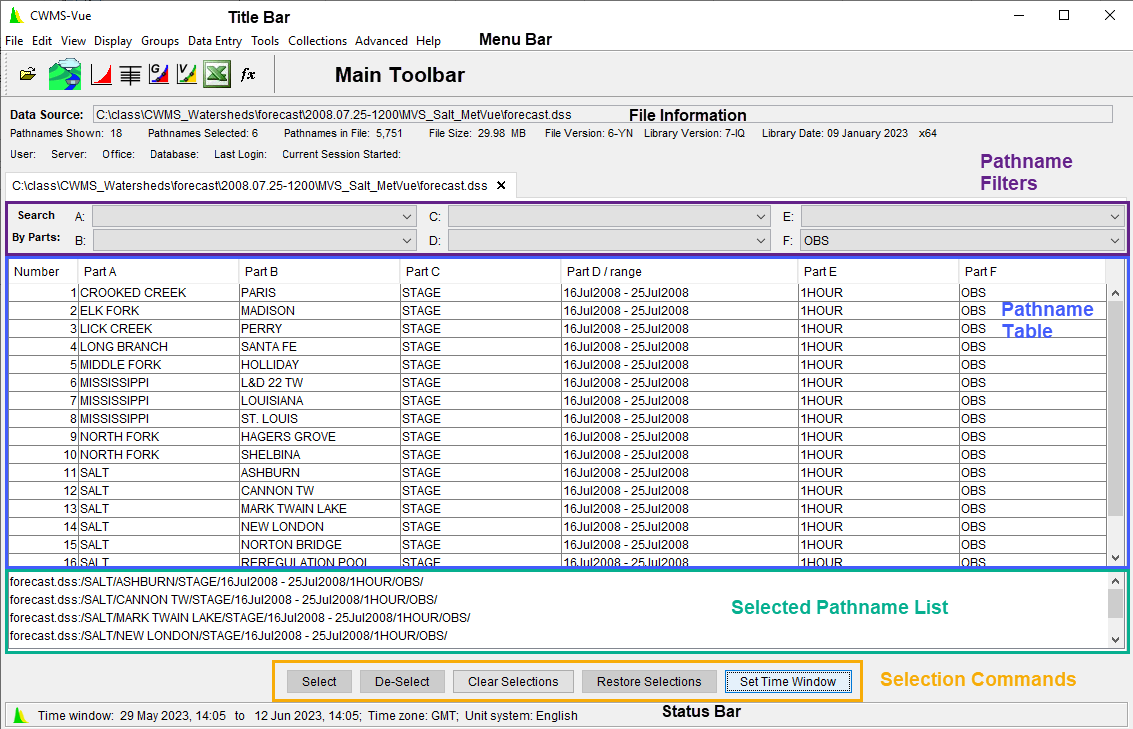
Task: Expand the Part E search dropdown
Action: click(x=1114, y=217)
